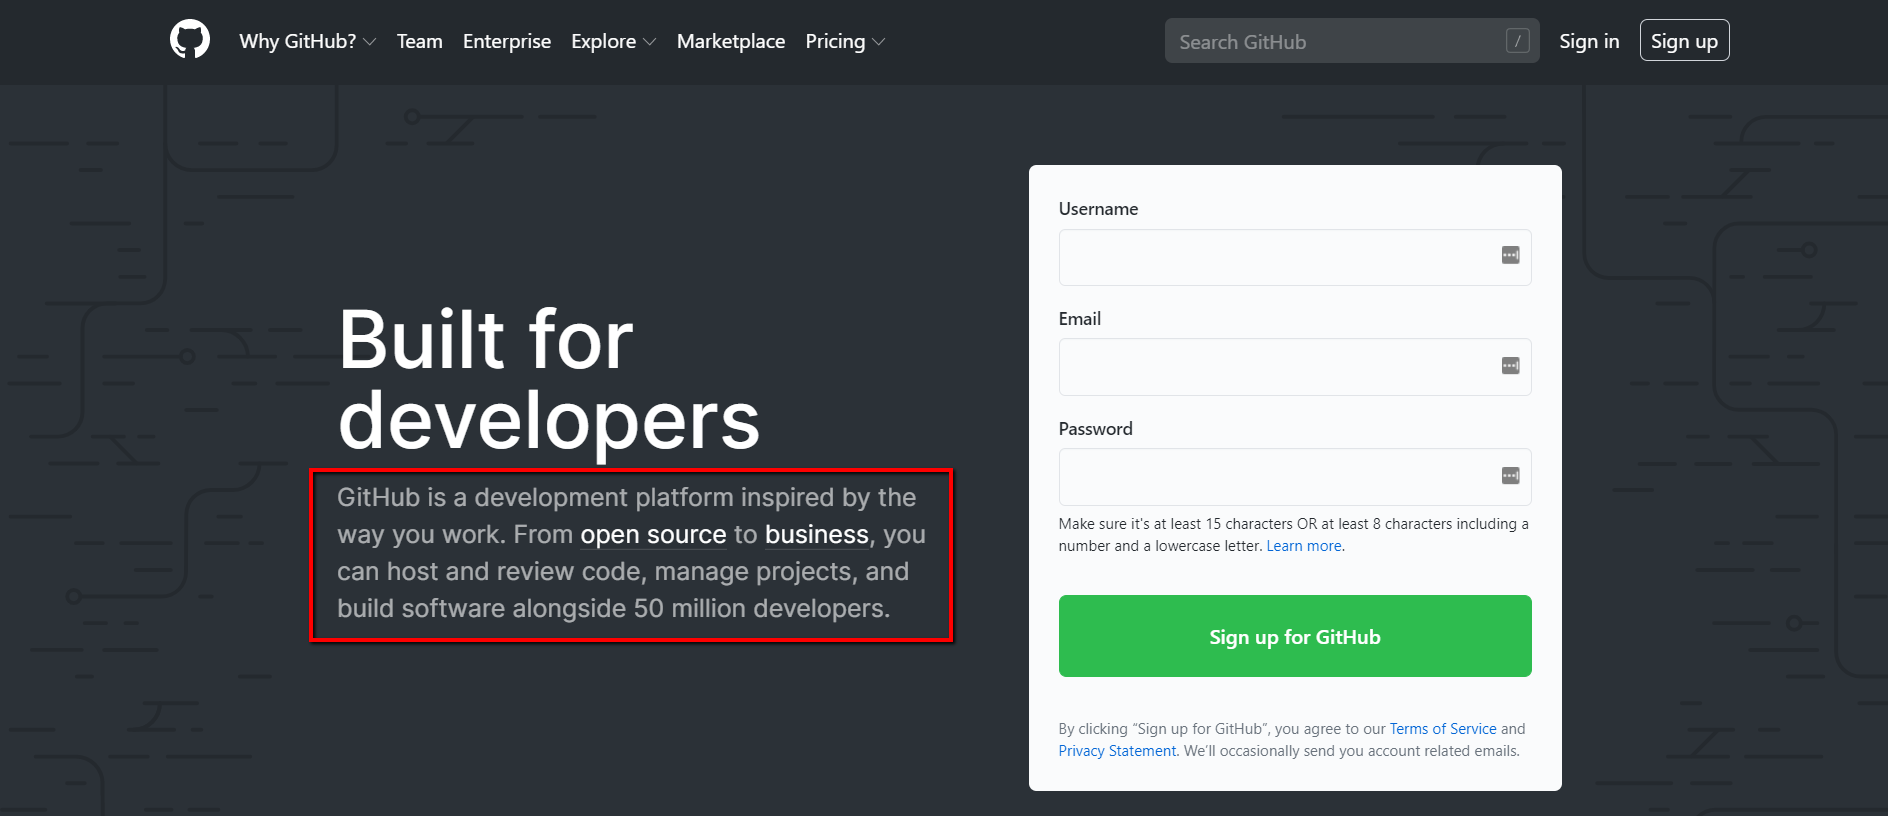This screenshot has height=816, width=1888.
Task: Open the Team page
Action: (419, 41)
